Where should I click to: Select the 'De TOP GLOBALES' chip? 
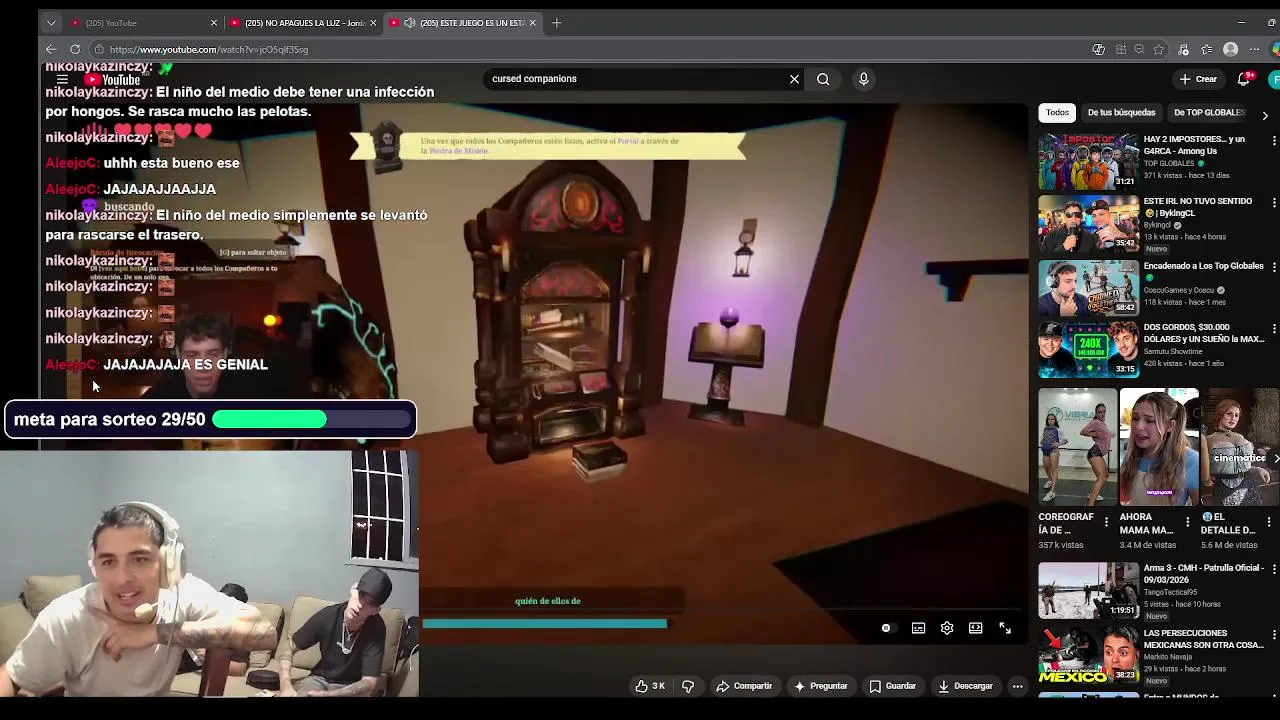click(x=1209, y=113)
